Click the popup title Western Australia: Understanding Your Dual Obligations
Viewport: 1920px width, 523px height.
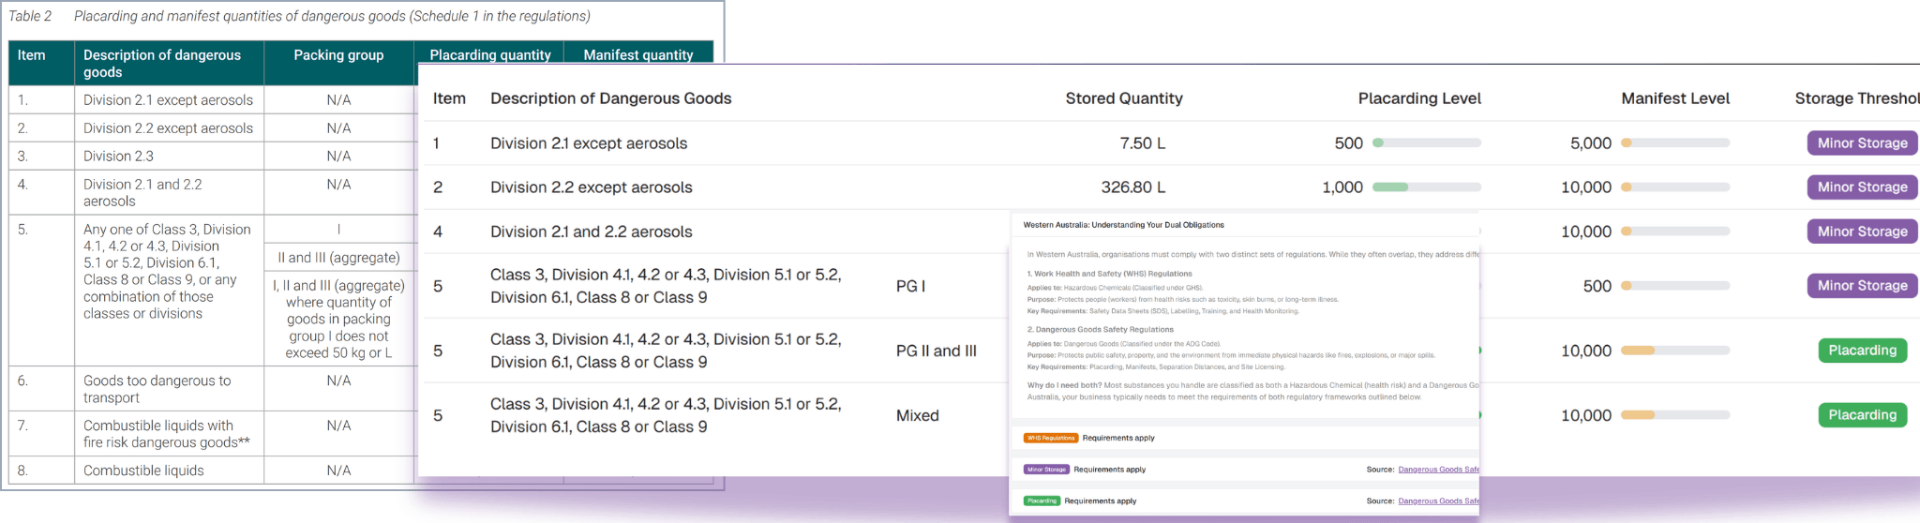(1123, 225)
